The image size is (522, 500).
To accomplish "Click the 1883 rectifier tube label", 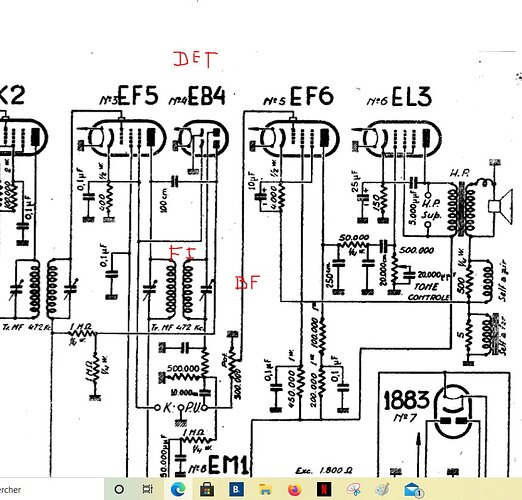I will 406,400.
